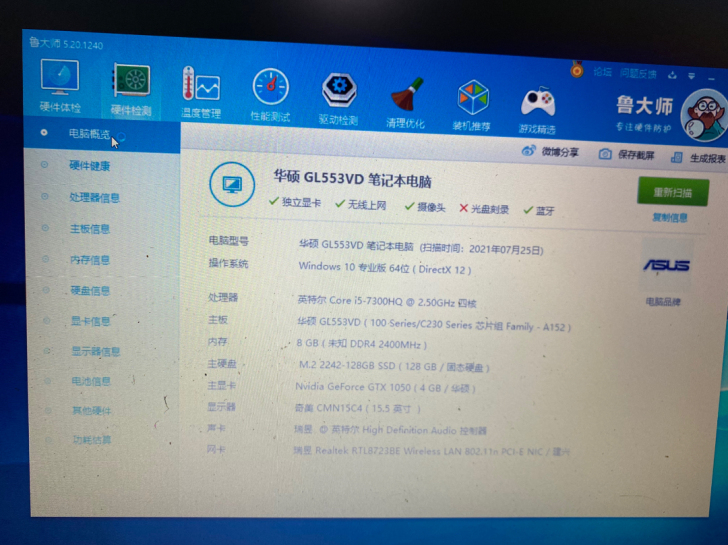
Task: Click the report icon next to 生成报表
Action: (676, 157)
